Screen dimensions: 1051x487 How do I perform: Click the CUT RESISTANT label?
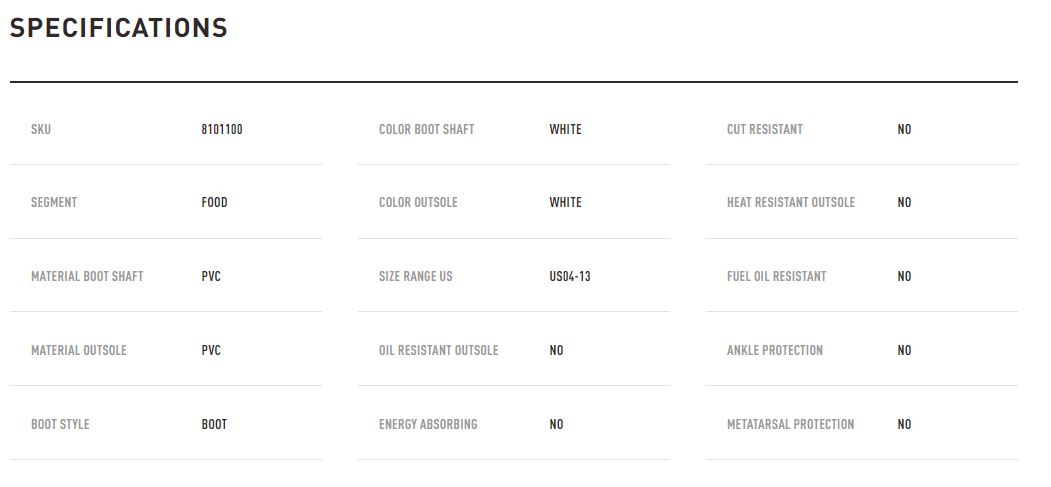[x=765, y=129]
